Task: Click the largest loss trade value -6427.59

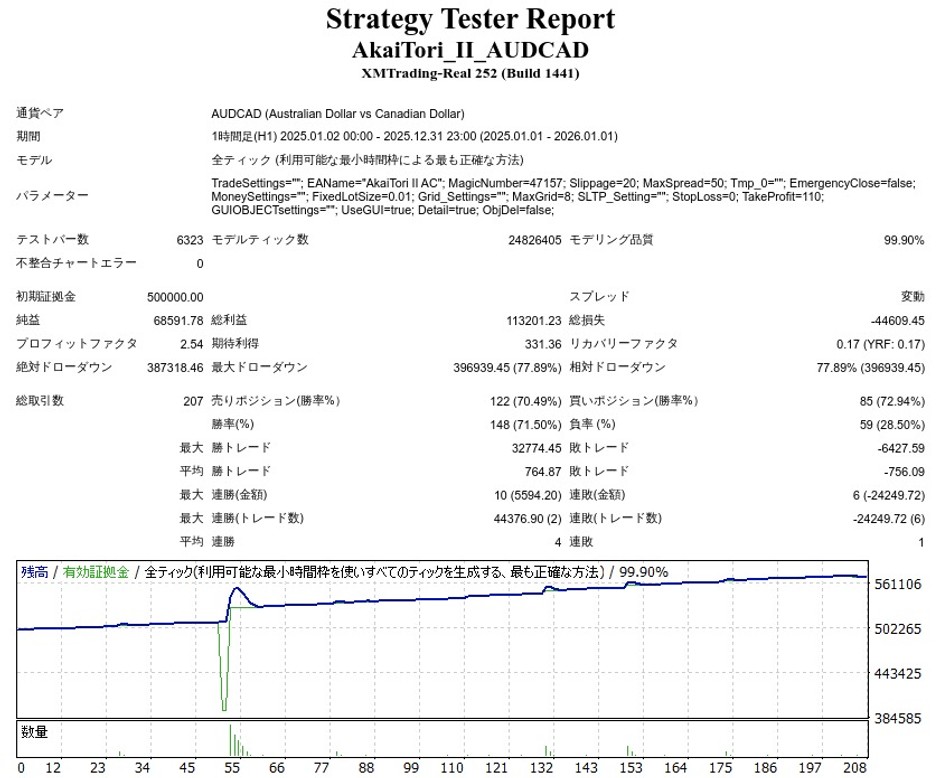Action: [x=900, y=448]
